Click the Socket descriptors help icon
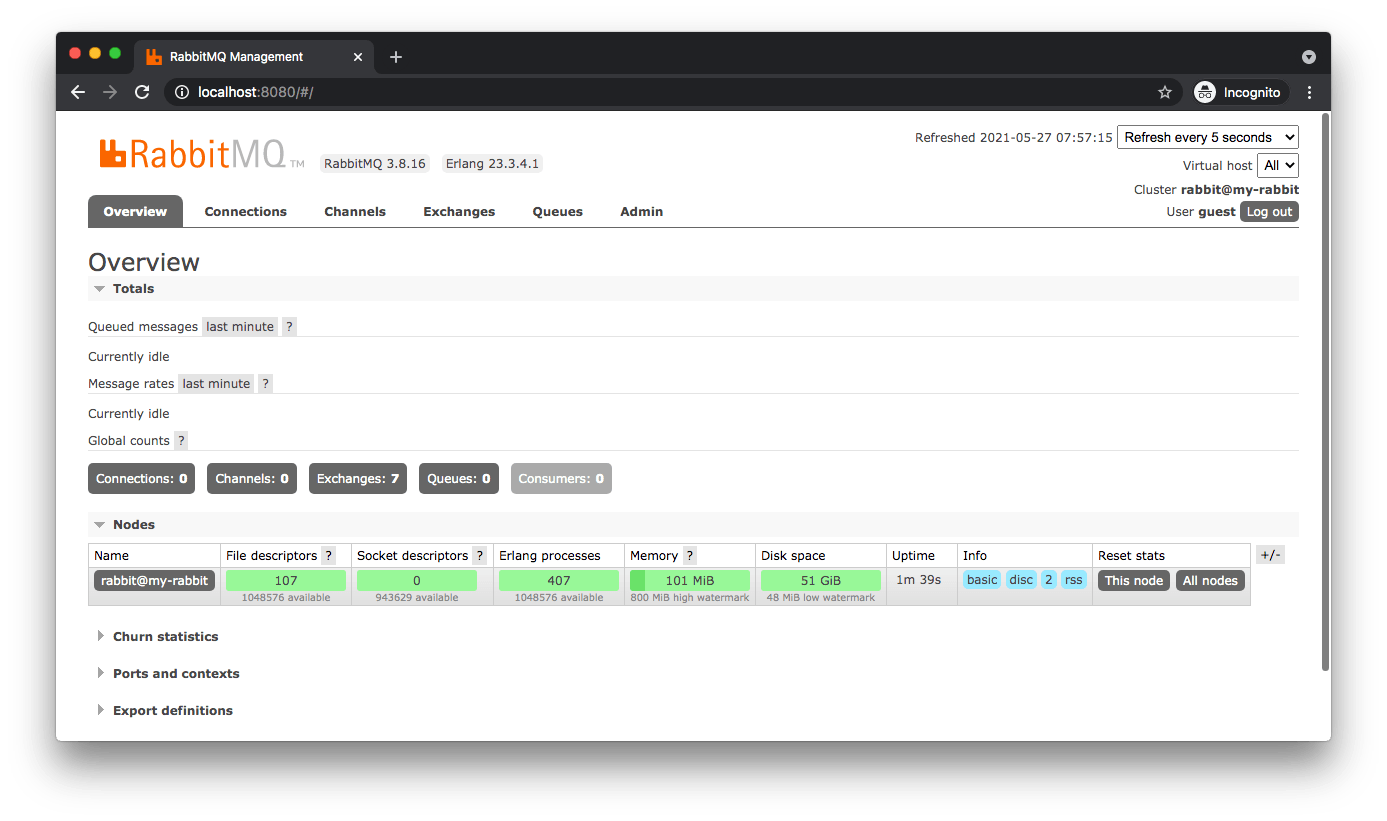 coord(479,555)
